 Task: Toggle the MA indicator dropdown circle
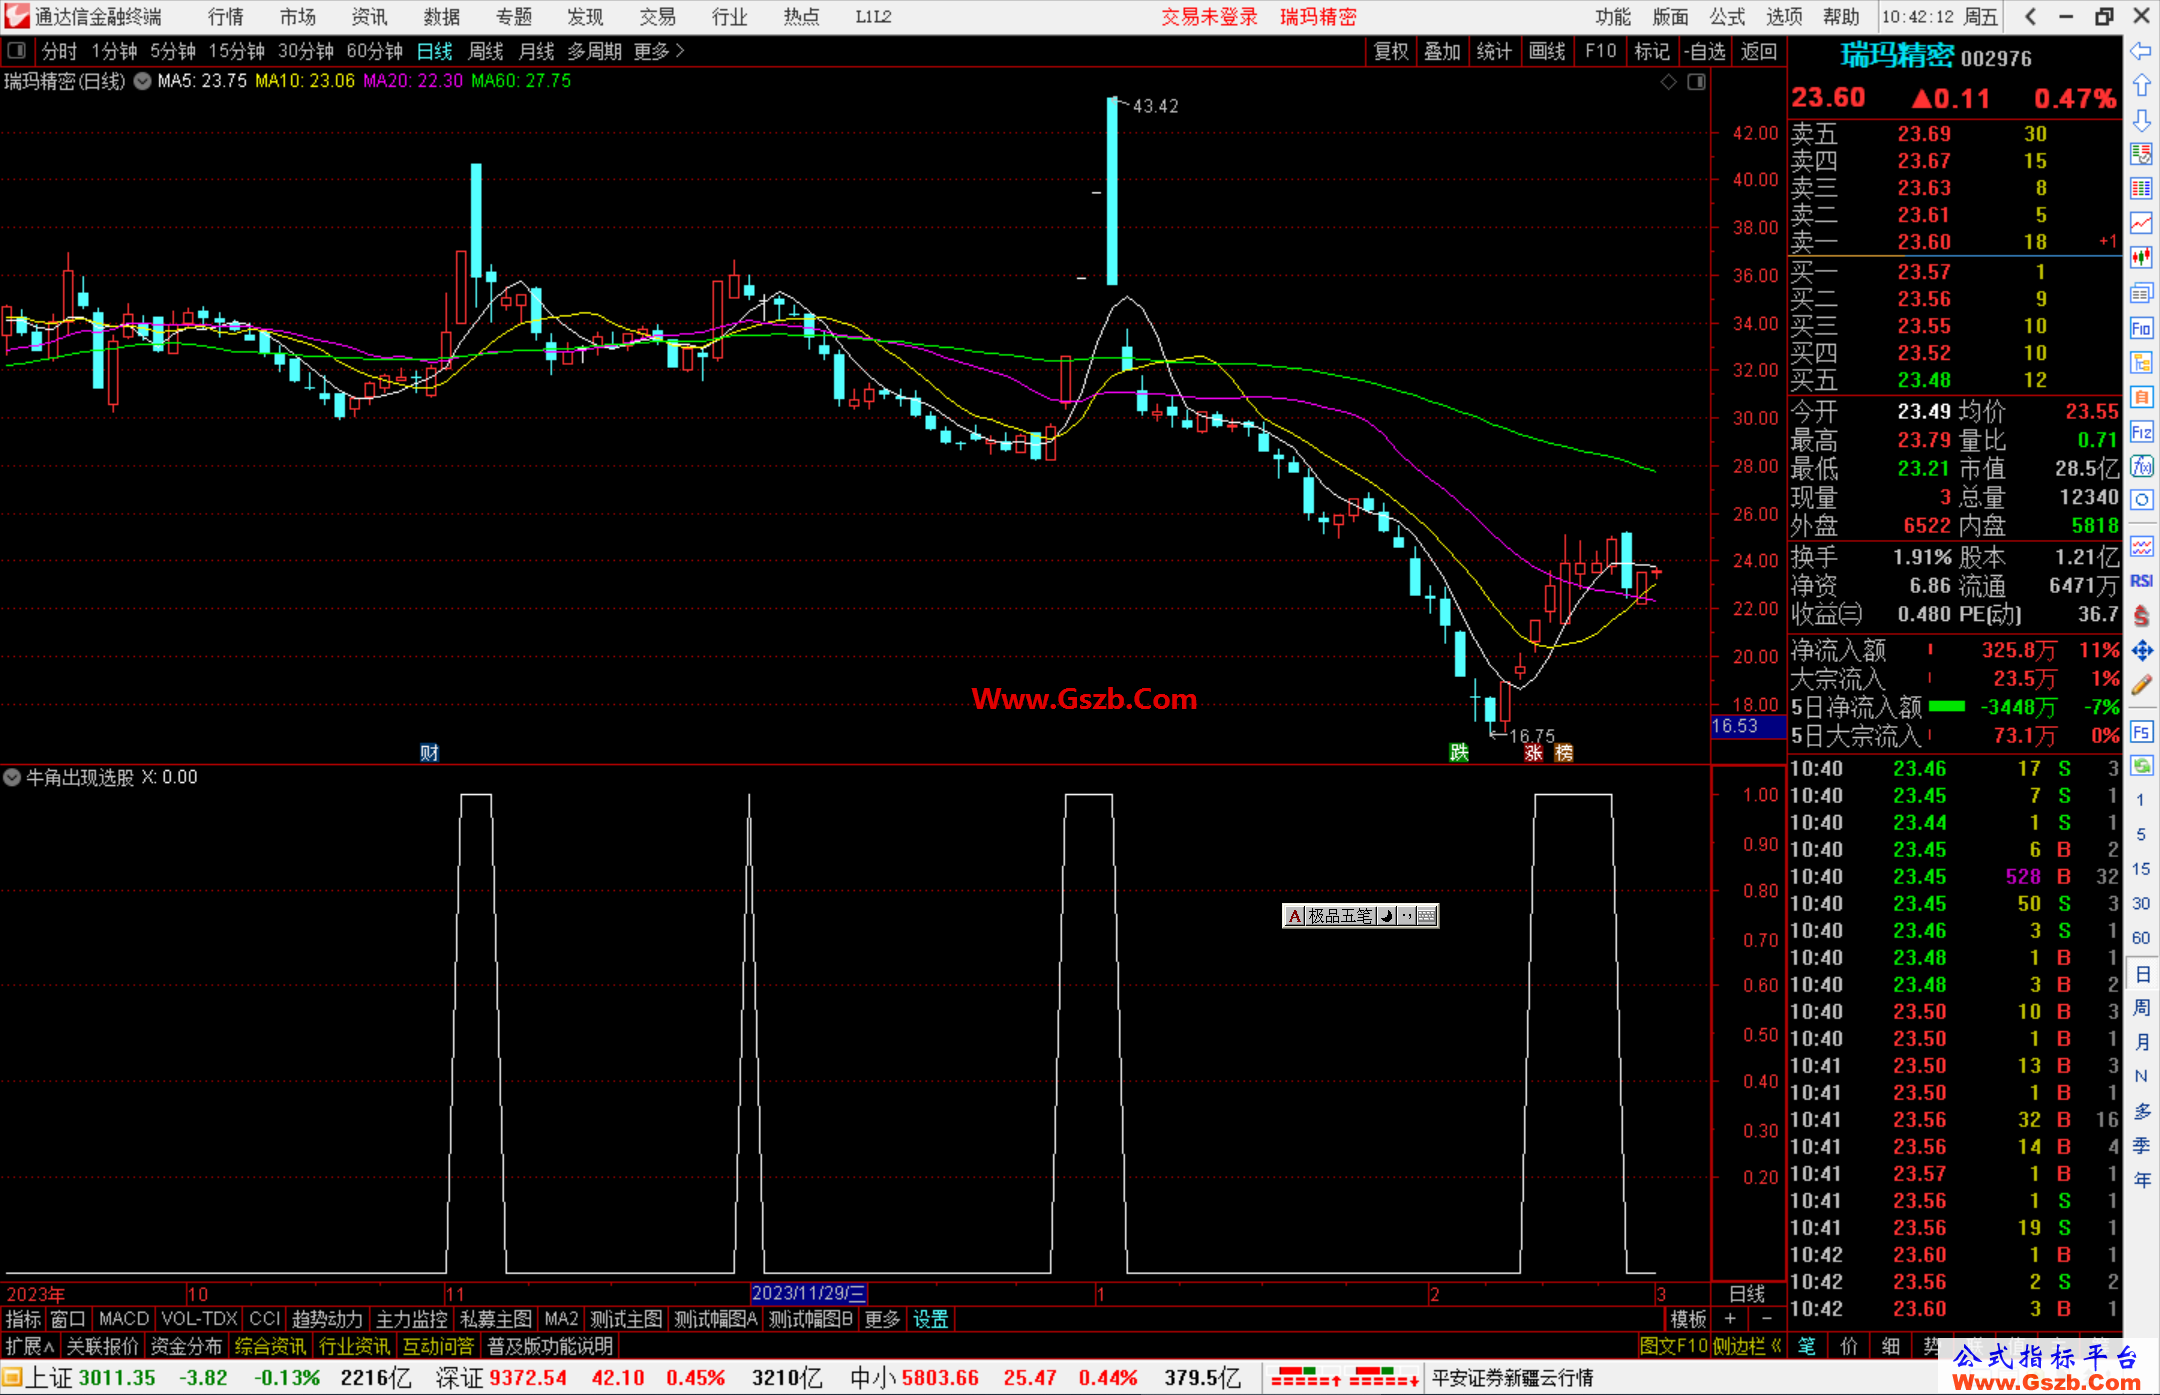click(143, 81)
